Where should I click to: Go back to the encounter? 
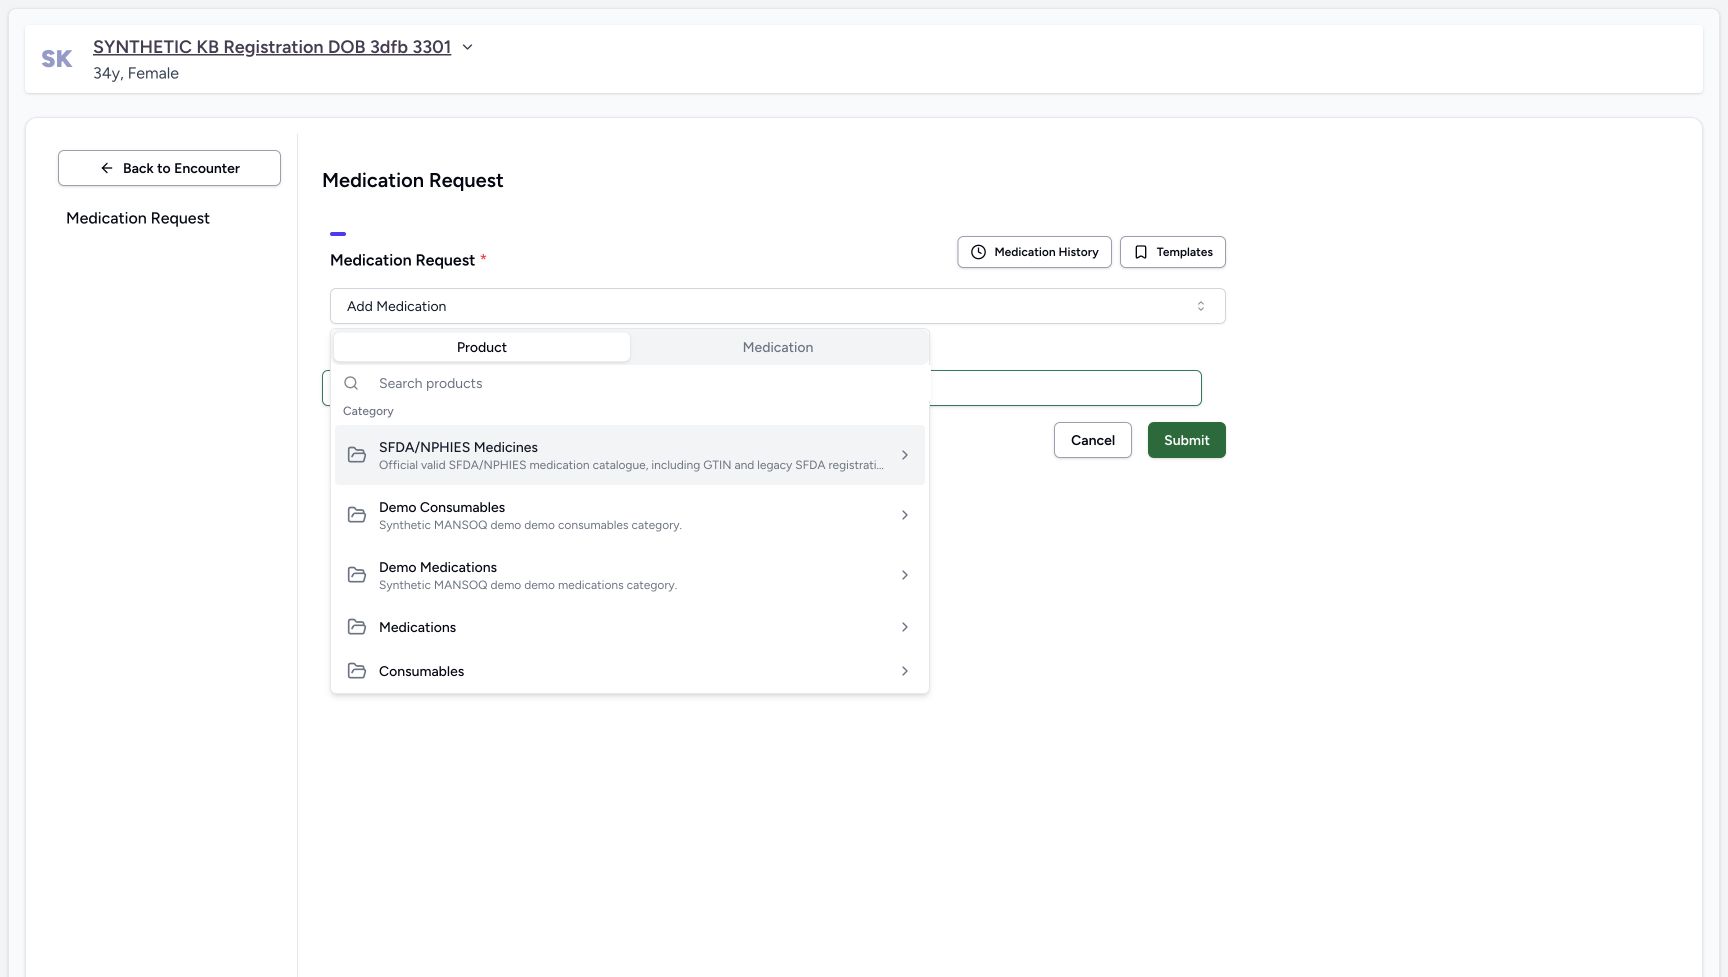(x=169, y=168)
